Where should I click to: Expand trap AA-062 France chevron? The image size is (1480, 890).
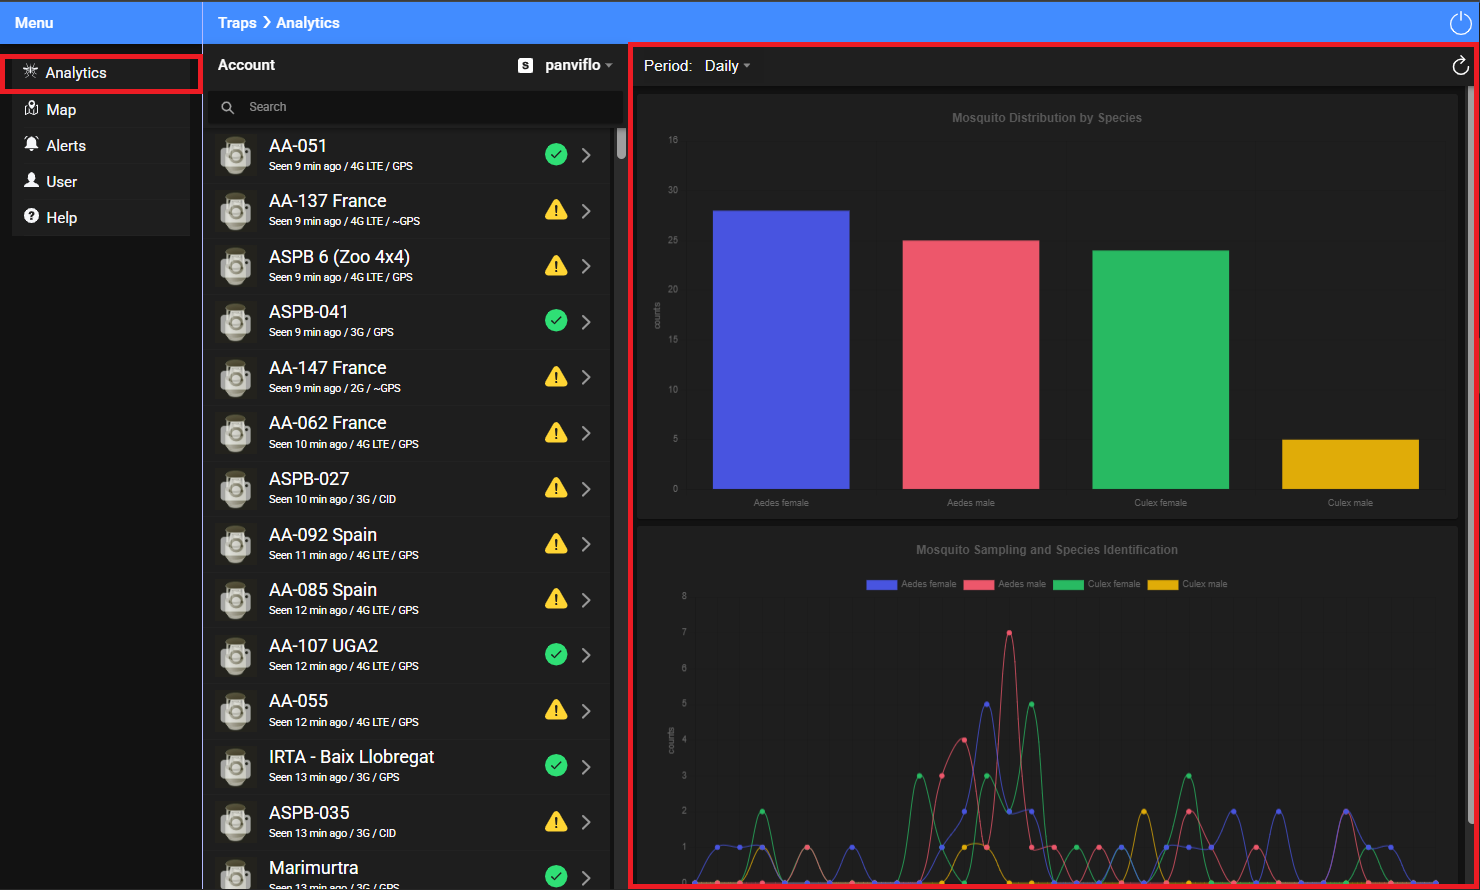click(x=587, y=433)
